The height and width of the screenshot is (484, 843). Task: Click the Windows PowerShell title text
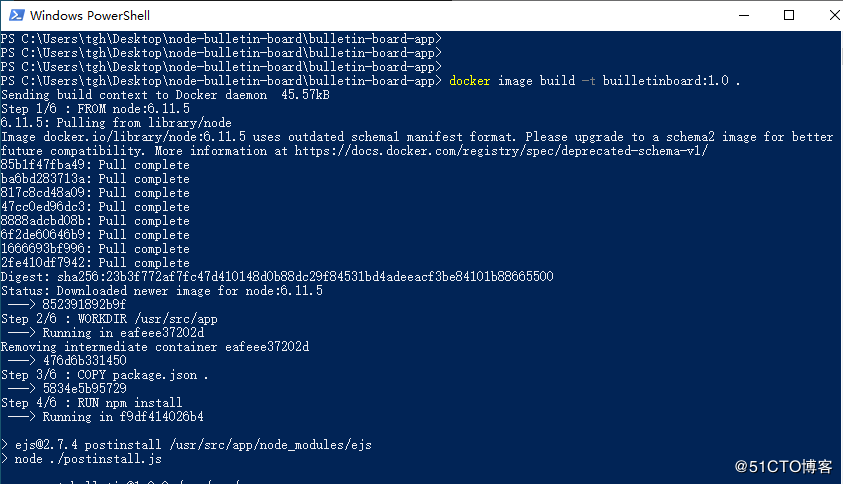[x=84, y=16]
